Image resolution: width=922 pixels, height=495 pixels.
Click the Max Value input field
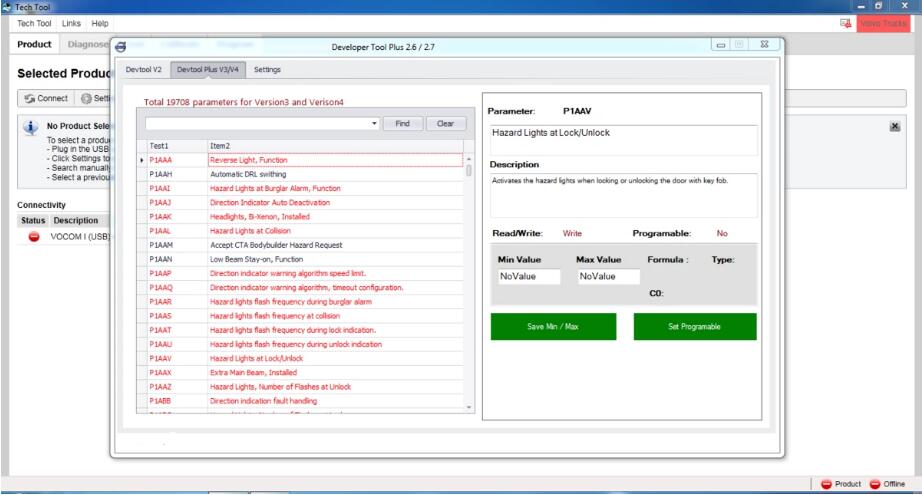[x=609, y=276]
